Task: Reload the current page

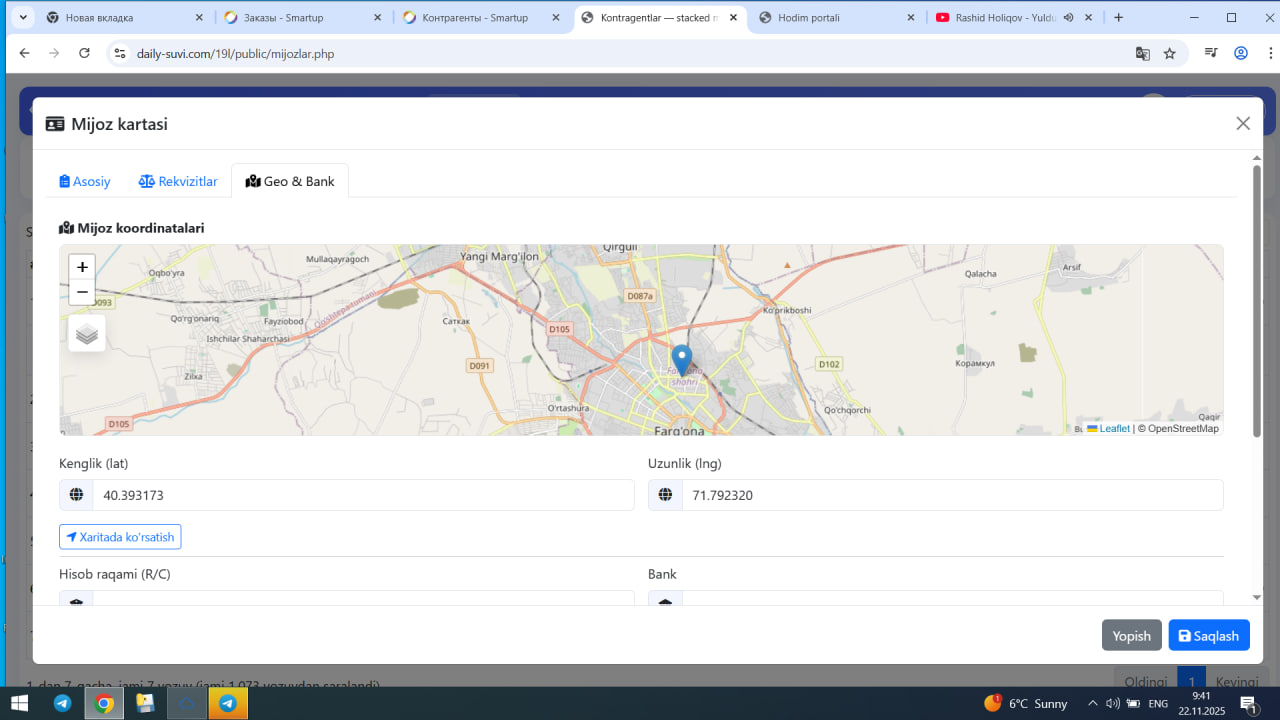Action: (84, 54)
